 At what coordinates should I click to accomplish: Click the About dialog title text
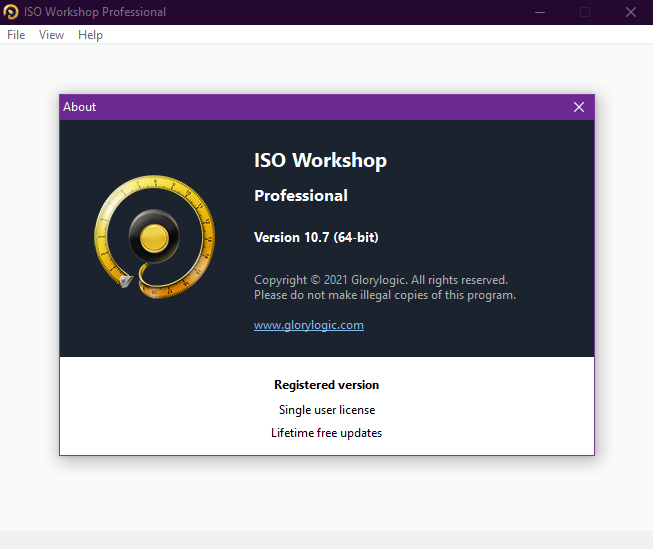[x=80, y=107]
